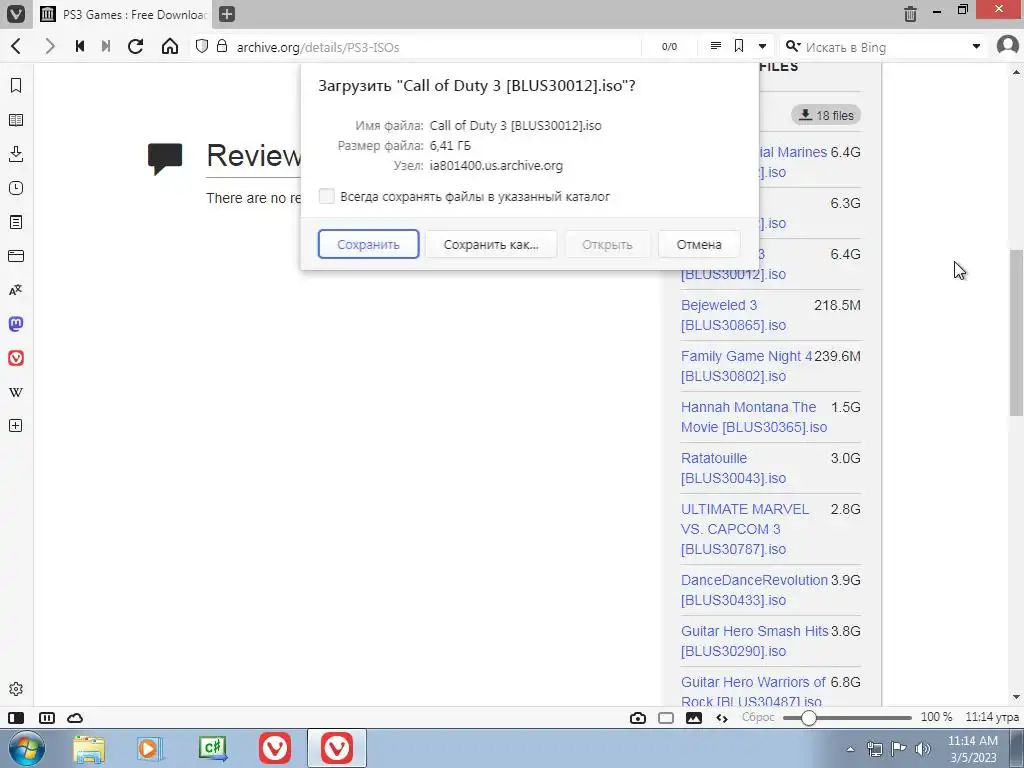Select the PS3 Games browser tab
1024x768 pixels.
(x=123, y=14)
